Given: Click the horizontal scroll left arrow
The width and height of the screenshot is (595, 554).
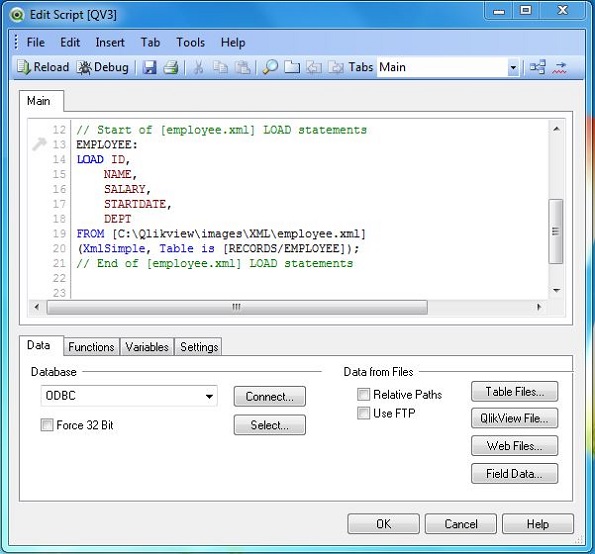Looking at the screenshot, I should point(36,307).
